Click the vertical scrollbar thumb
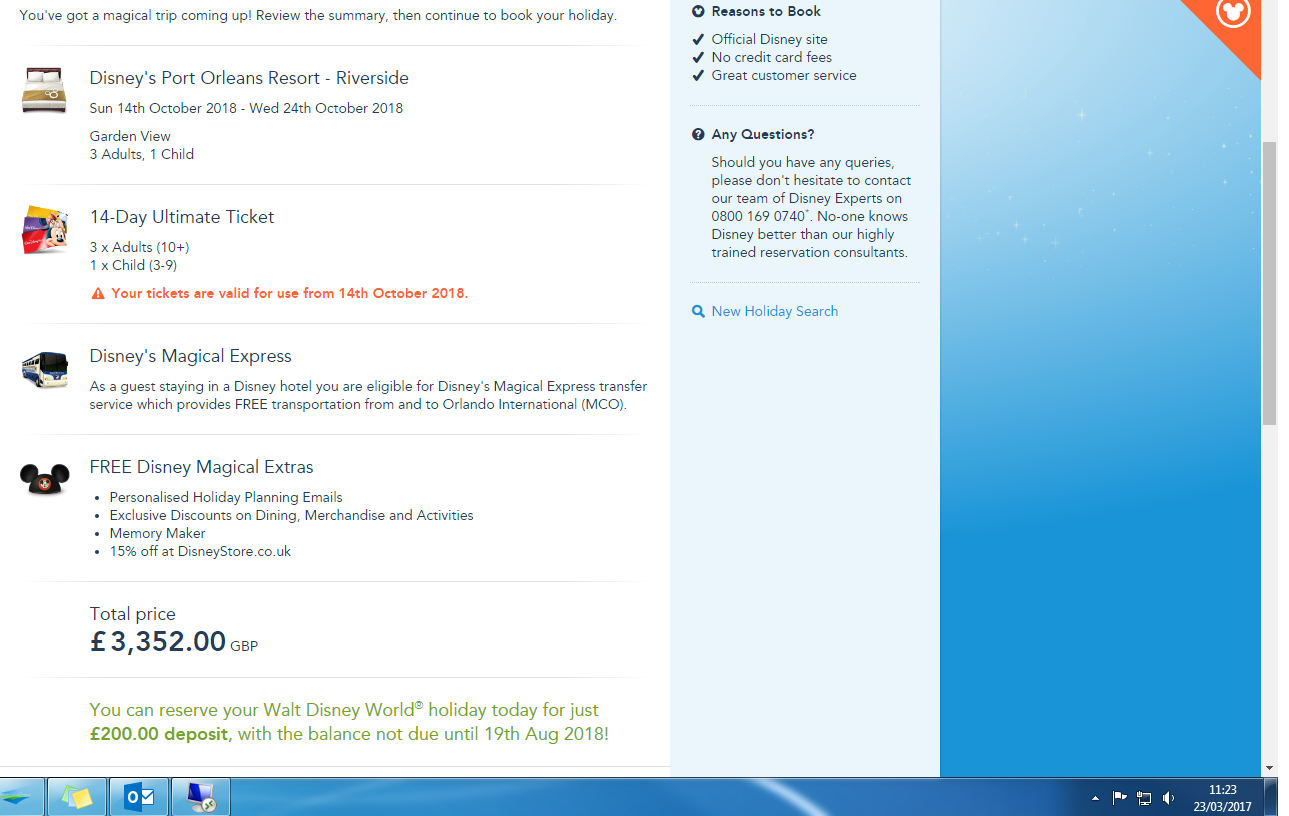This screenshot has width=1289, height=816. [x=1270, y=283]
